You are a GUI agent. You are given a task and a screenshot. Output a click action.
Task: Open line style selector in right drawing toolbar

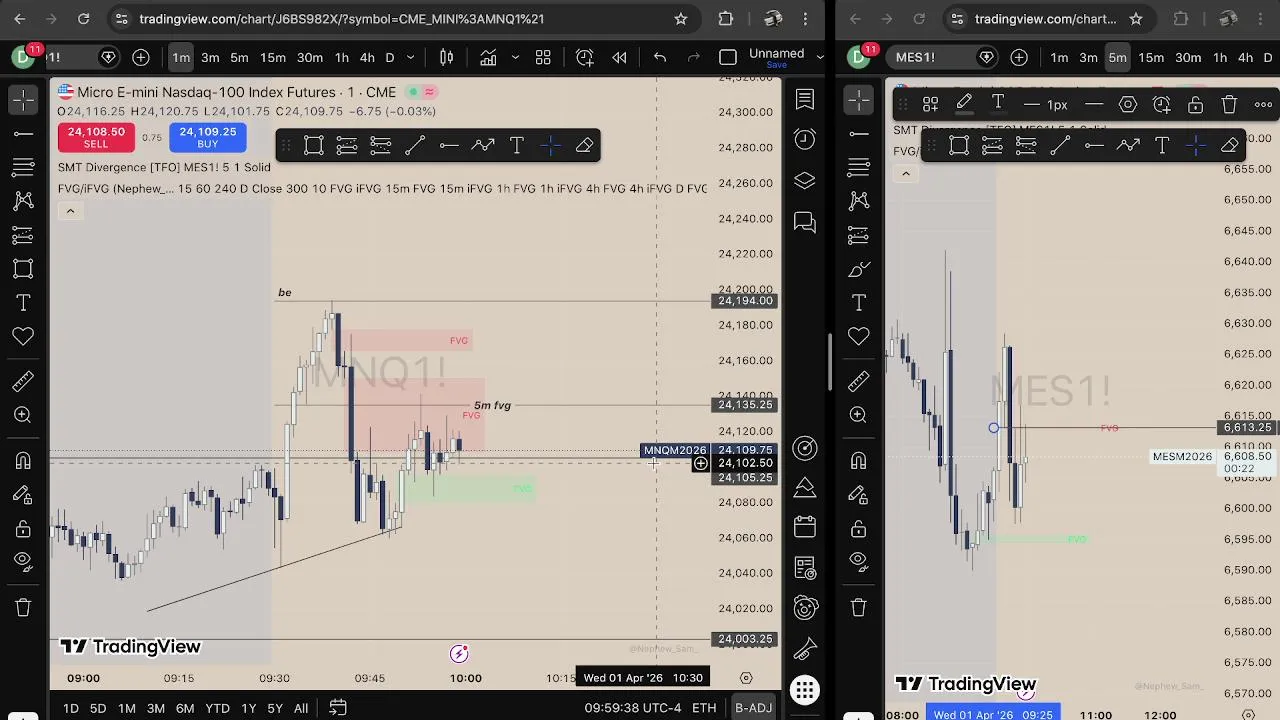pos(1094,104)
